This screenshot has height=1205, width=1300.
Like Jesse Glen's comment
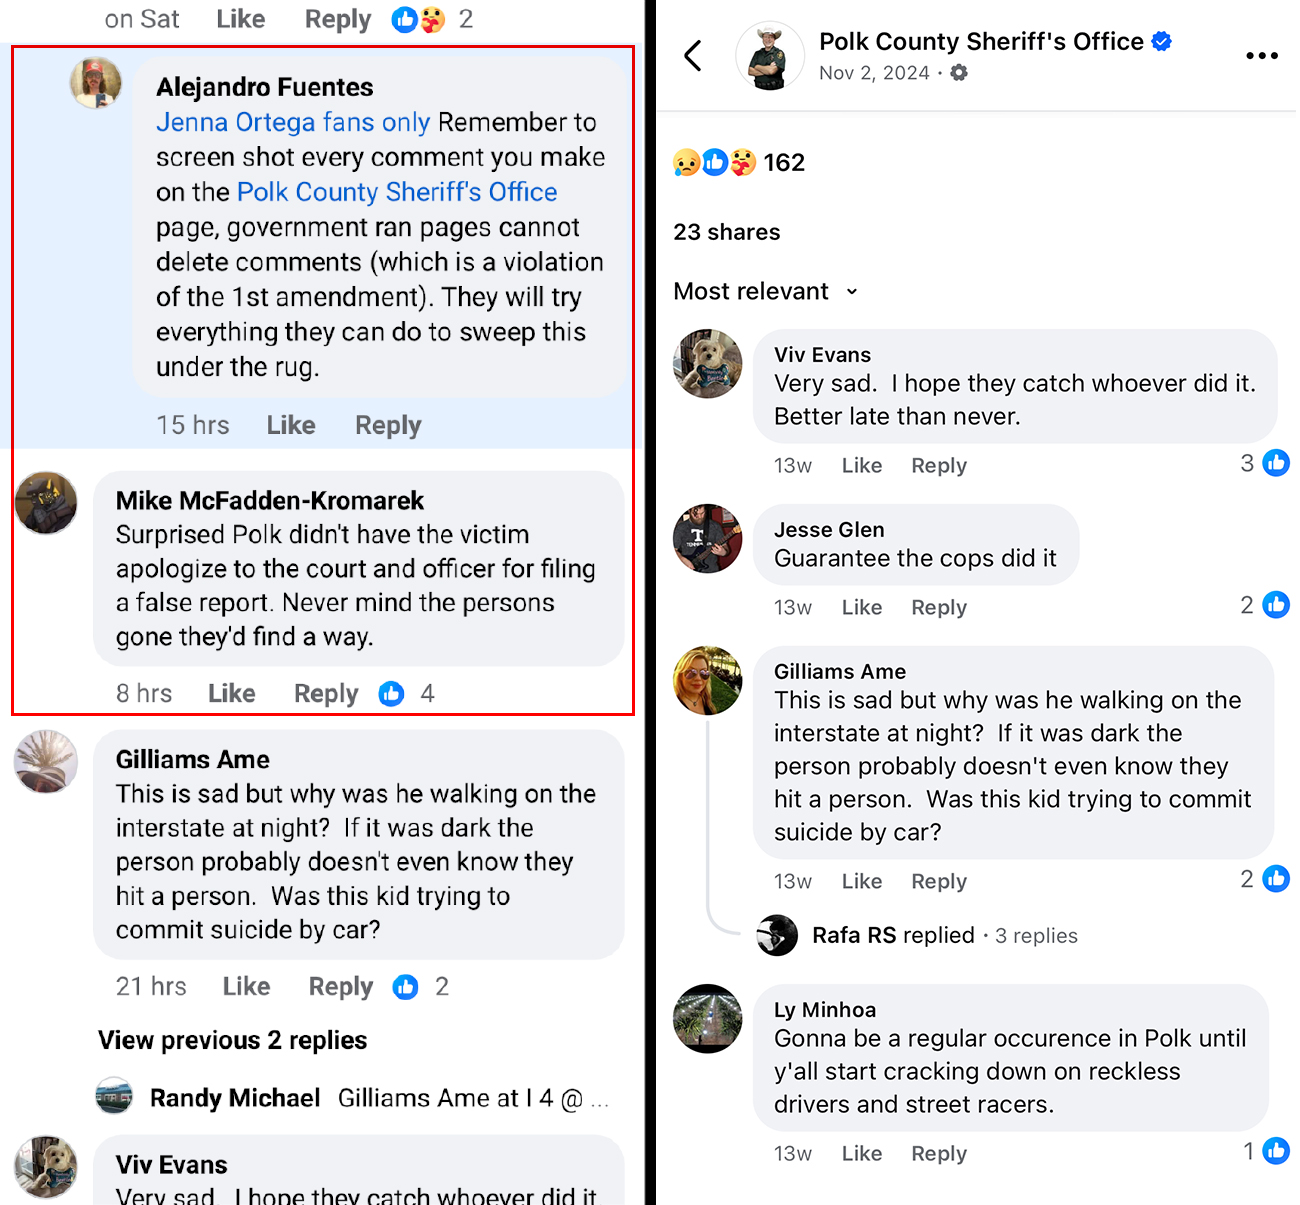tap(861, 608)
